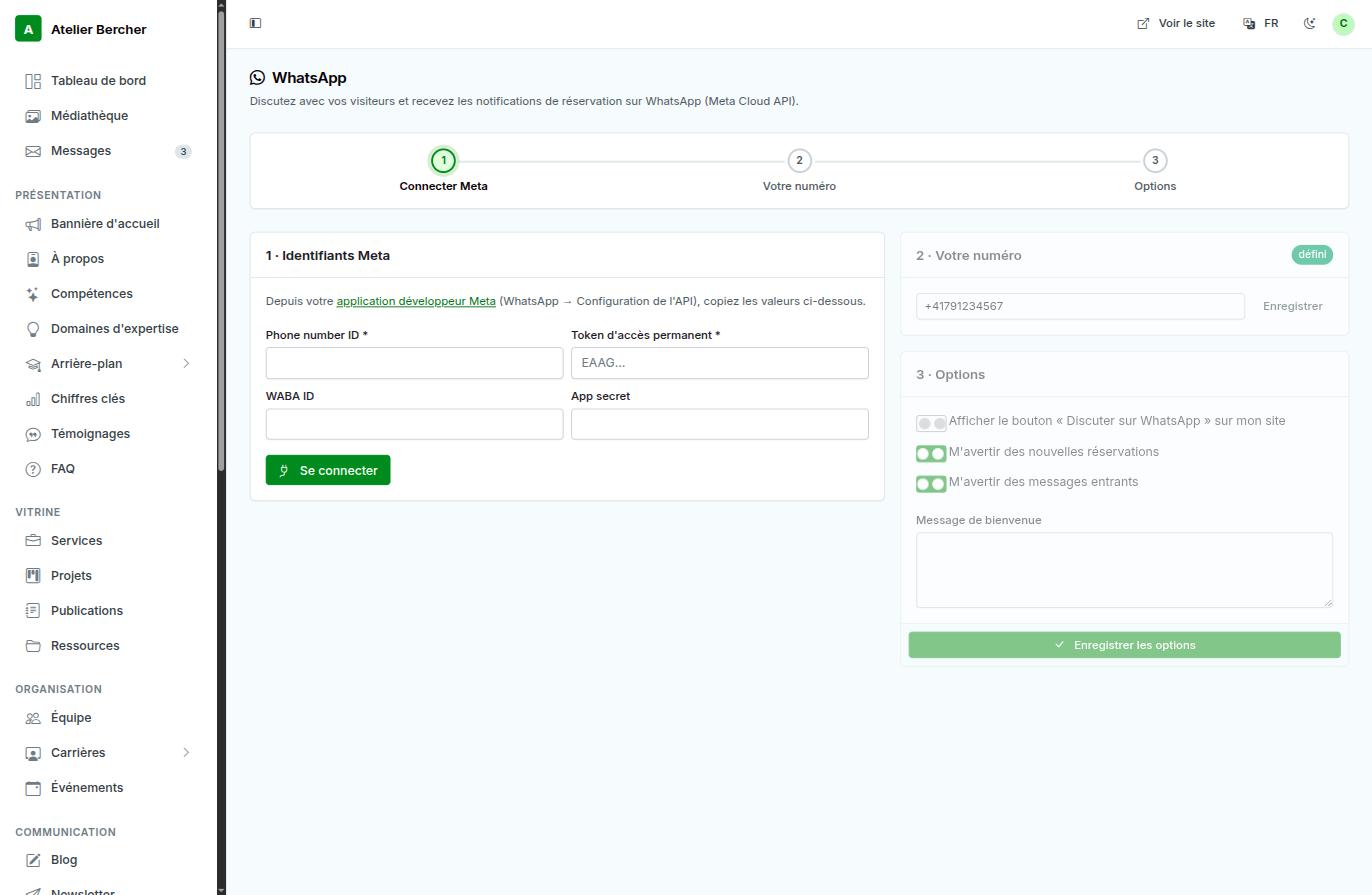
Task: Open Témoignages in sidebar
Action: pyautogui.click(x=107, y=434)
